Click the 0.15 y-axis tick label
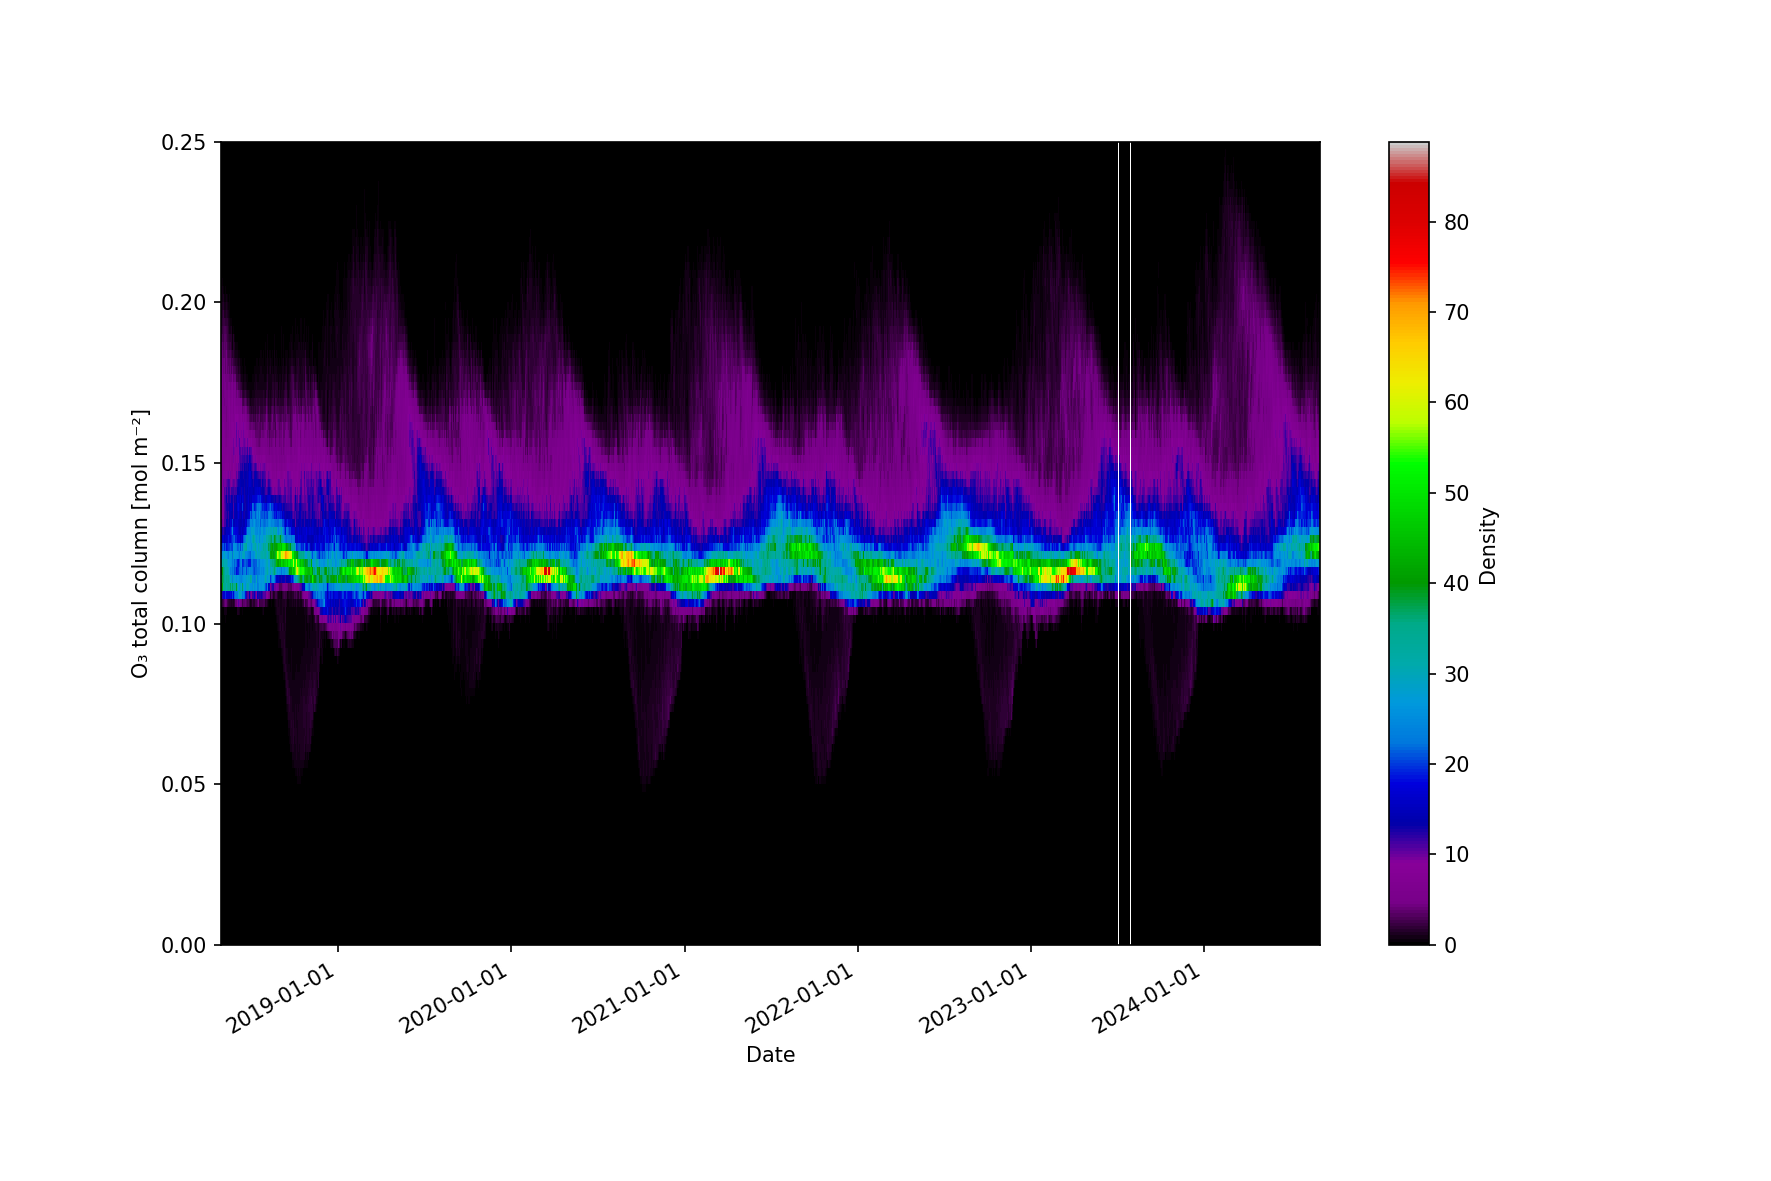This screenshot has height=1181, width=1771. tap(184, 464)
